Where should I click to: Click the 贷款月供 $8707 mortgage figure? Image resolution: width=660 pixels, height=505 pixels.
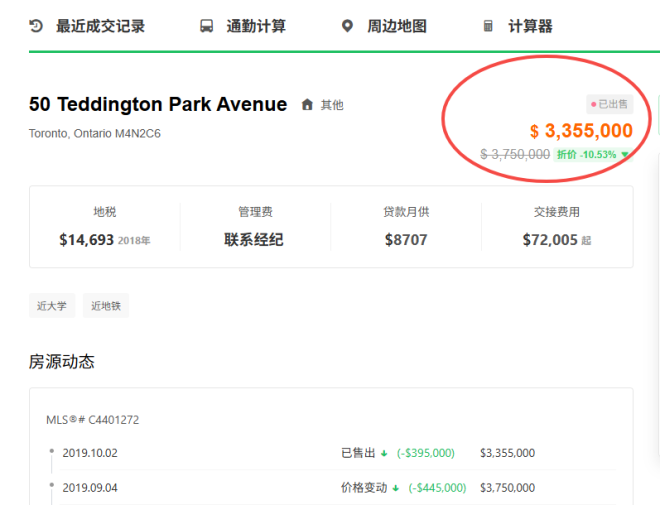point(405,240)
